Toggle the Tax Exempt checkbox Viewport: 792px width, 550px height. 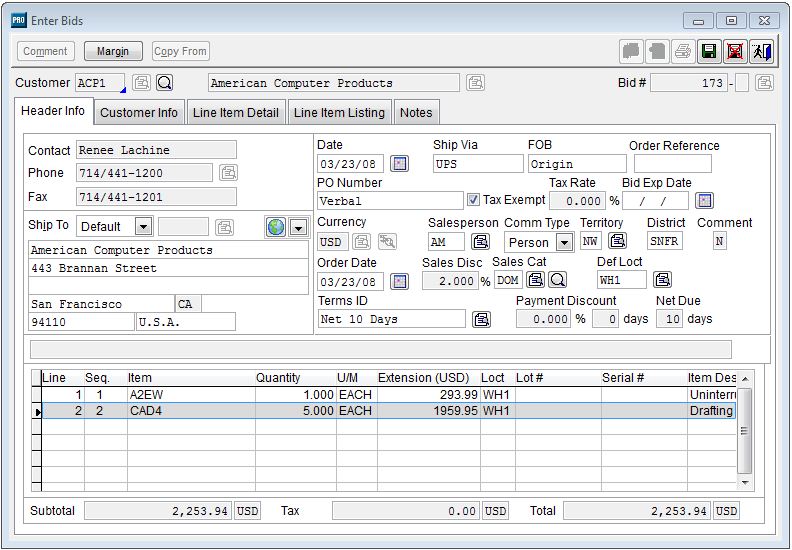pos(473,200)
